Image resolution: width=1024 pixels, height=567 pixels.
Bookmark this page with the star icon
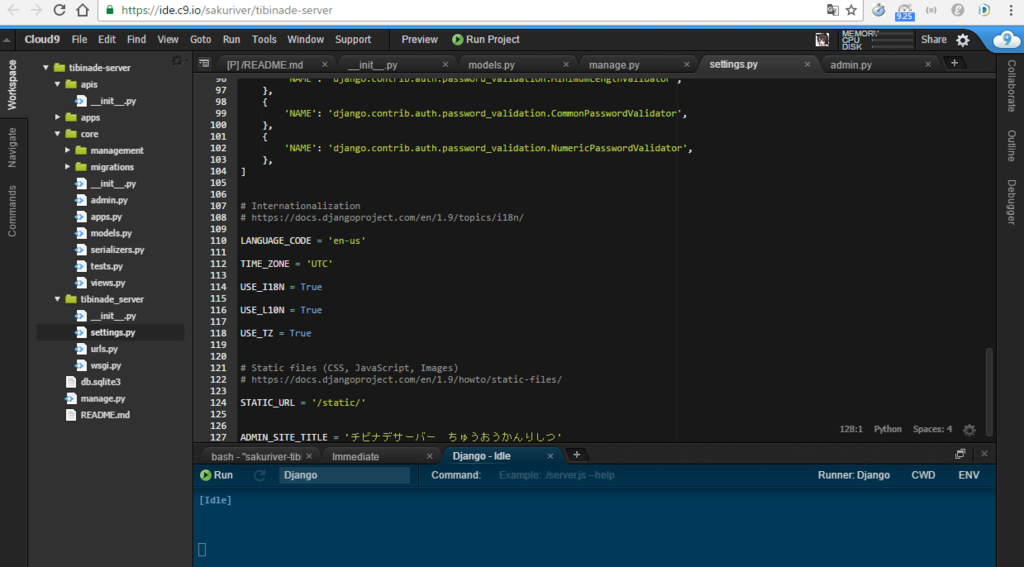[851, 10]
